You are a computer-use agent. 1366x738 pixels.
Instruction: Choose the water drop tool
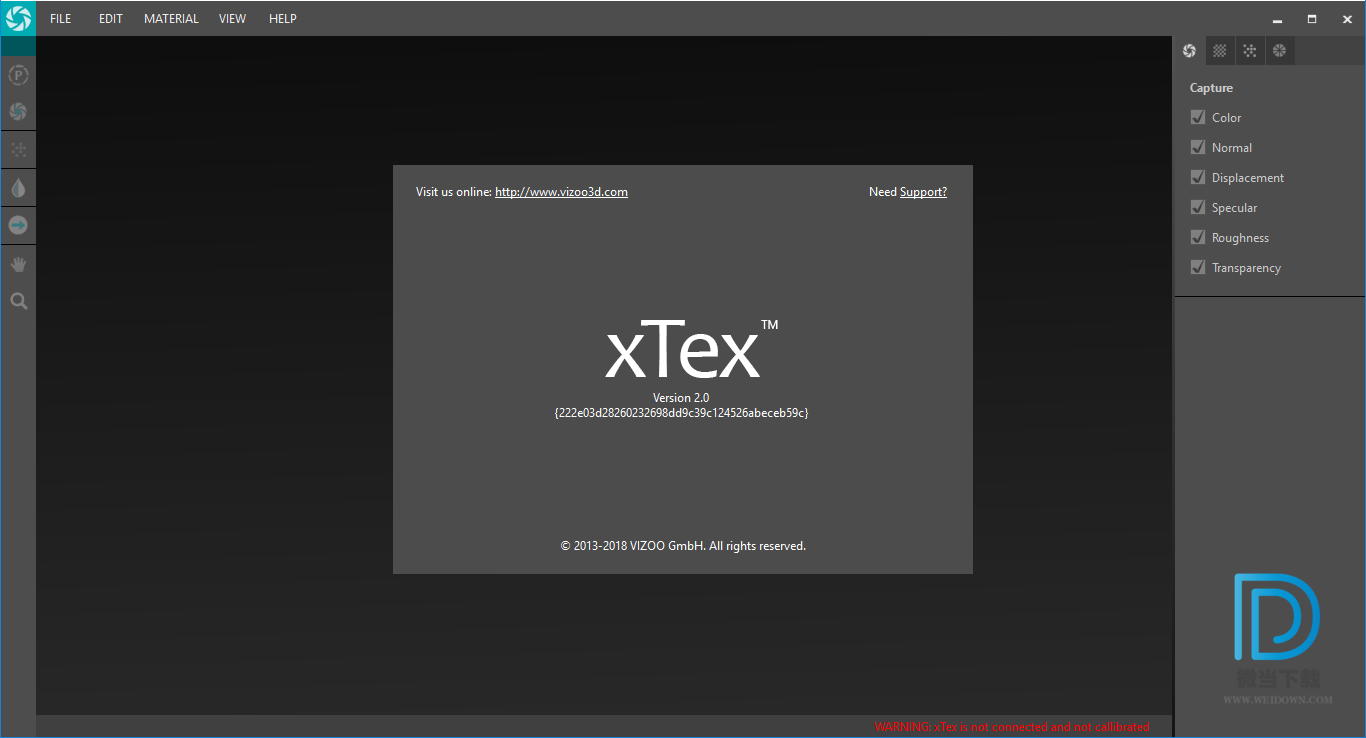[x=18, y=188]
